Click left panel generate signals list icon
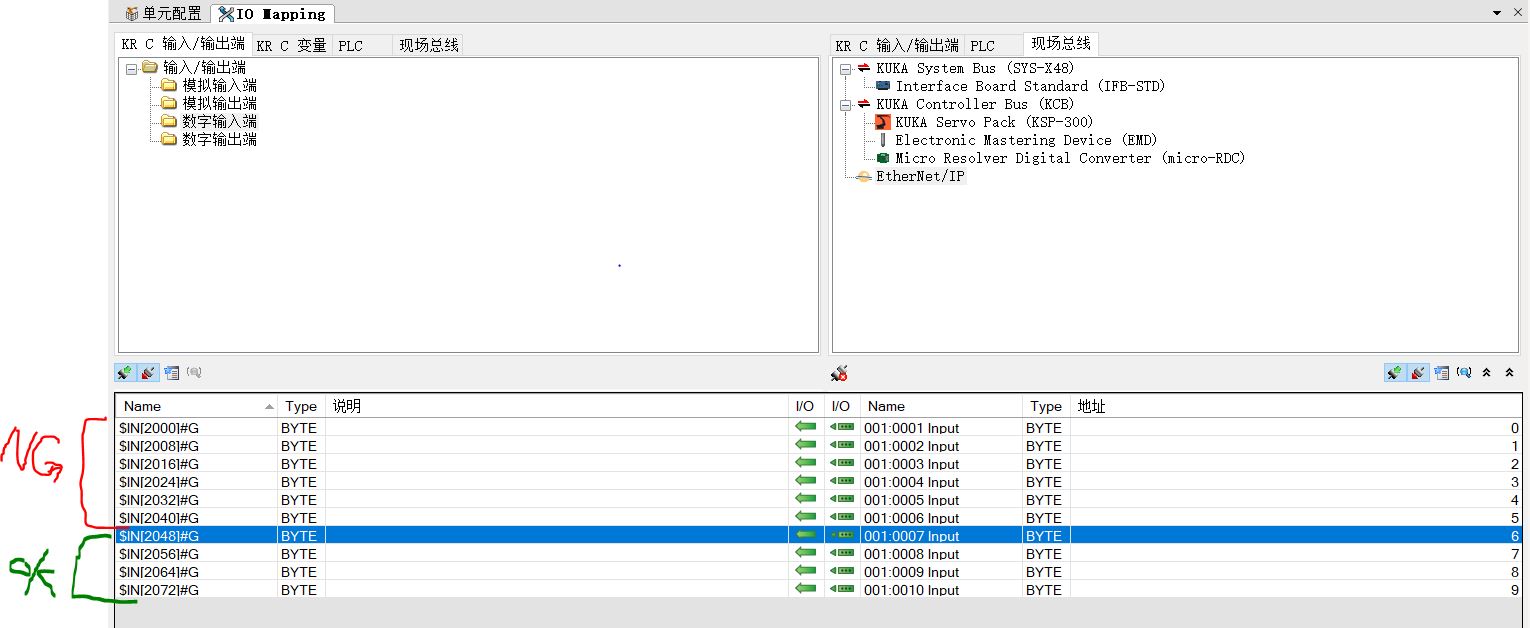 (x=171, y=373)
